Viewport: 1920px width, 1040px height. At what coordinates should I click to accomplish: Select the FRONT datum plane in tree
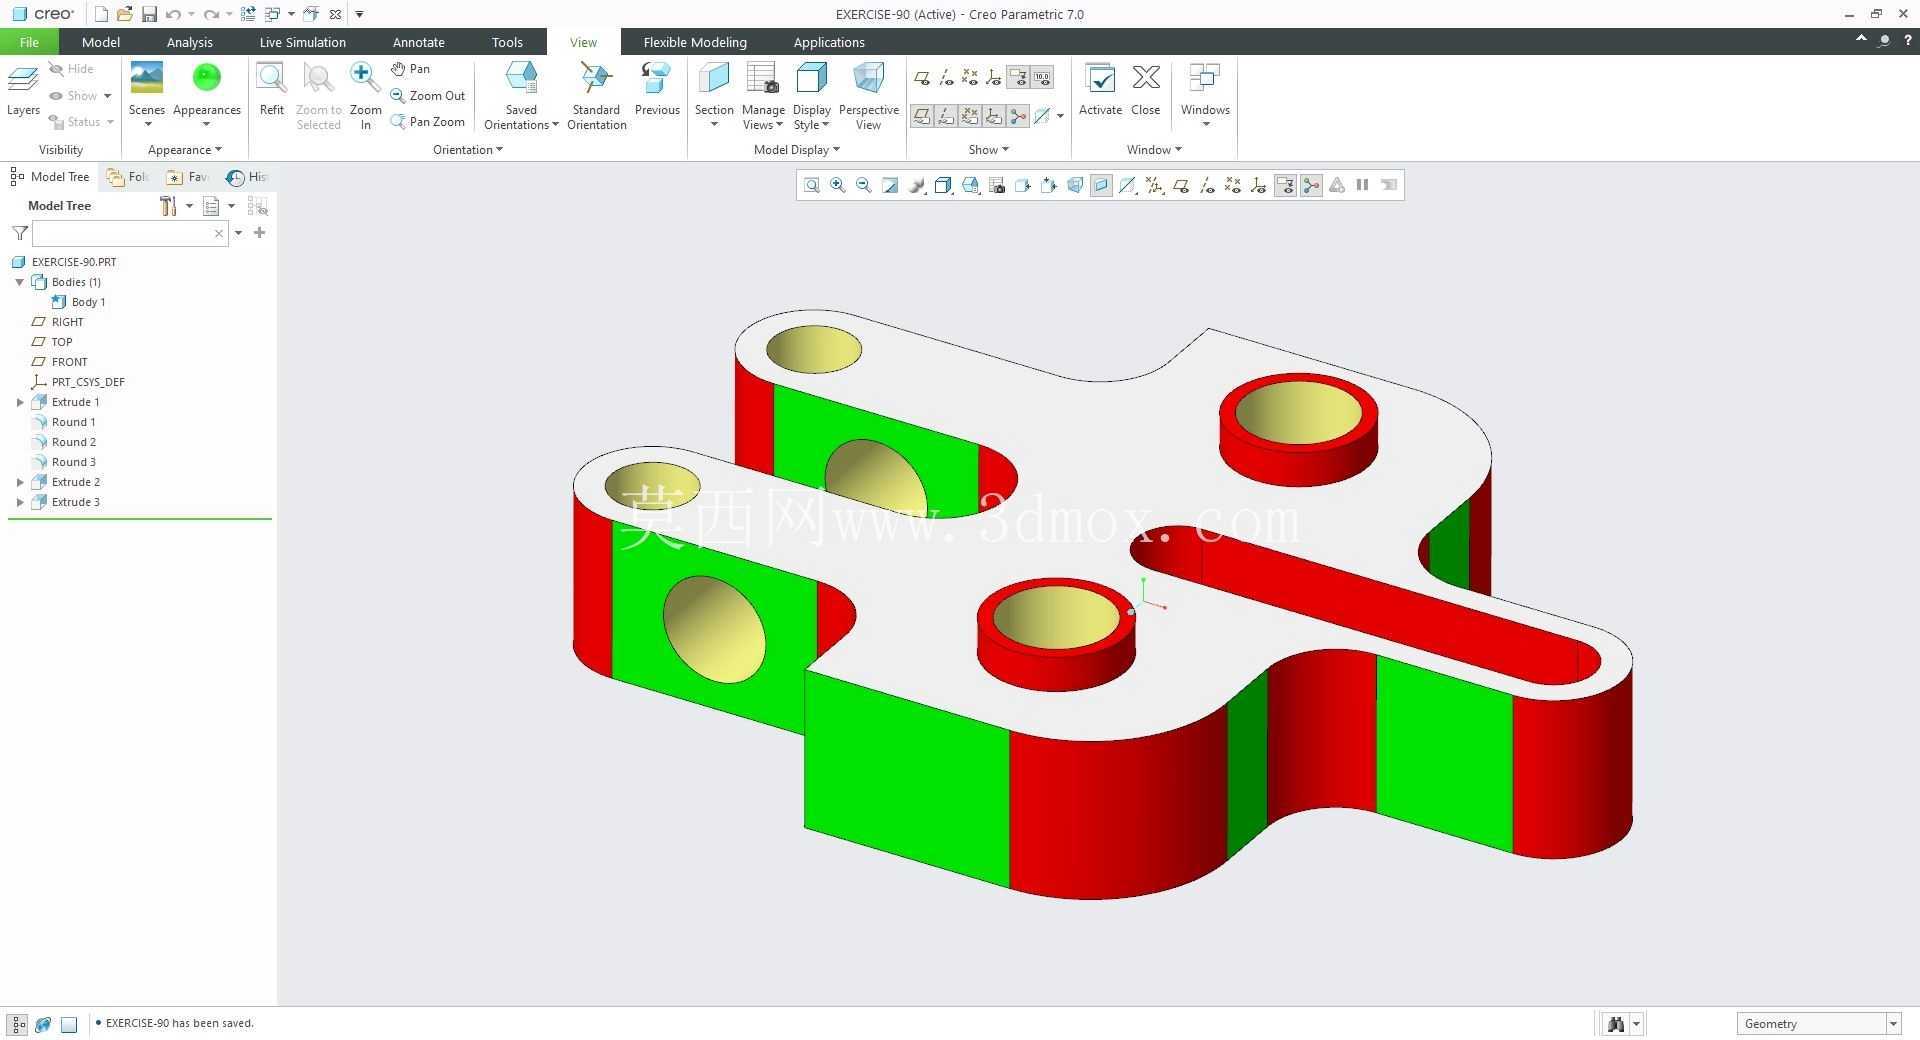tap(69, 362)
